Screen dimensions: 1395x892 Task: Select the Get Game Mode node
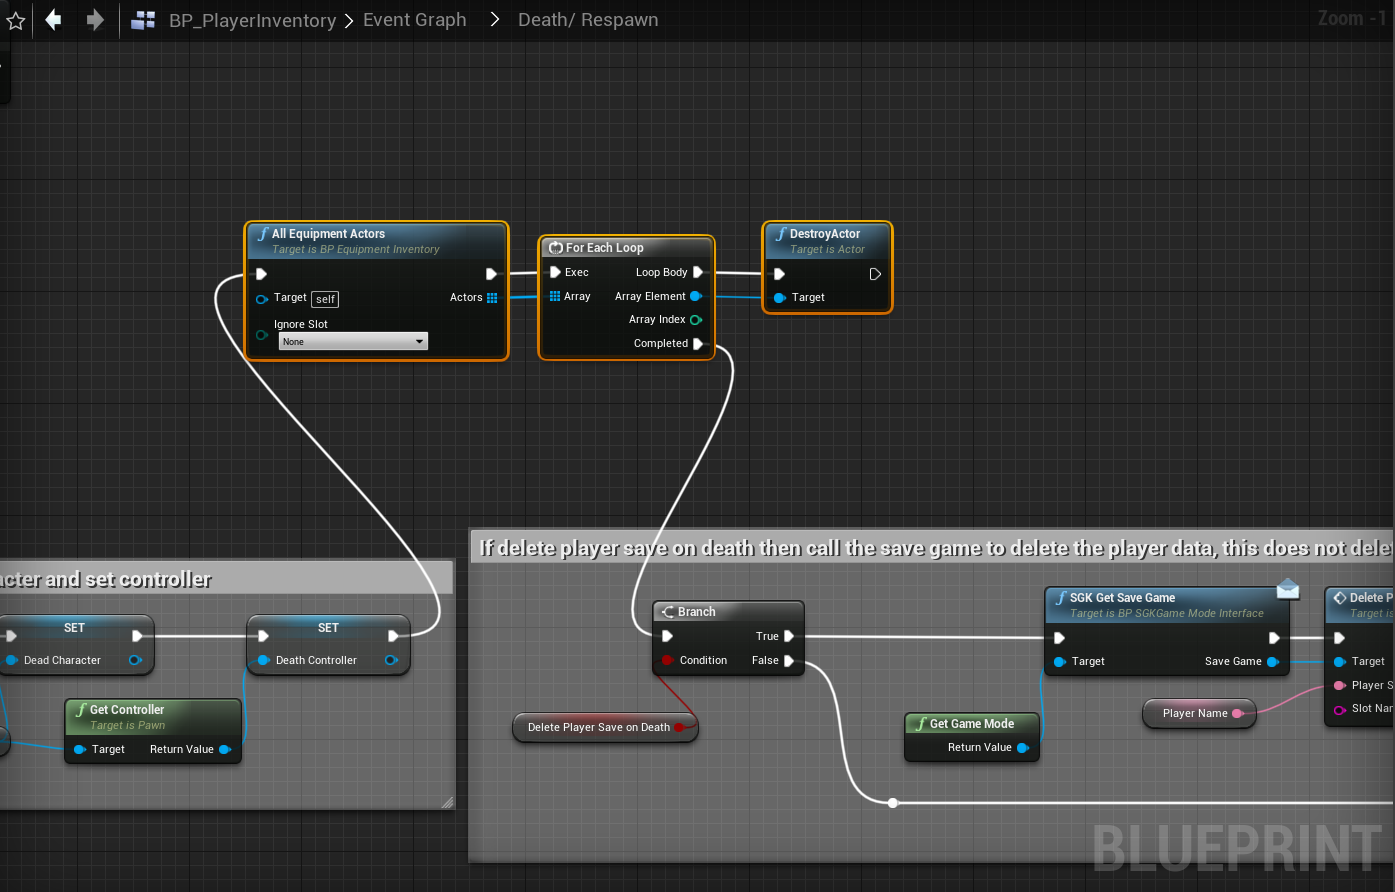pyautogui.click(x=971, y=724)
